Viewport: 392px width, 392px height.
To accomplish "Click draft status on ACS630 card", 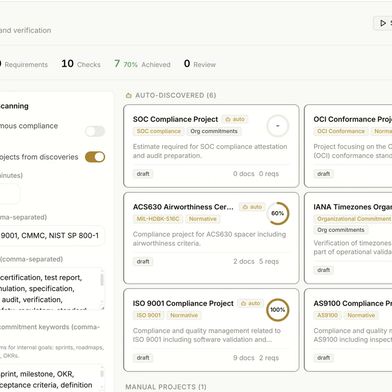I will pos(143,262).
